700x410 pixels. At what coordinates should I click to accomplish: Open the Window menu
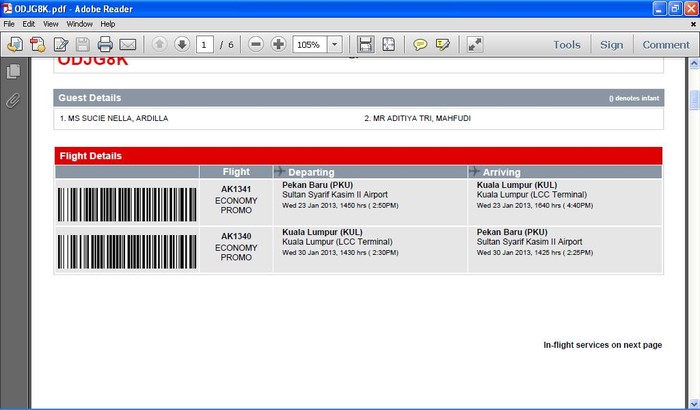[x=79, y=24]
